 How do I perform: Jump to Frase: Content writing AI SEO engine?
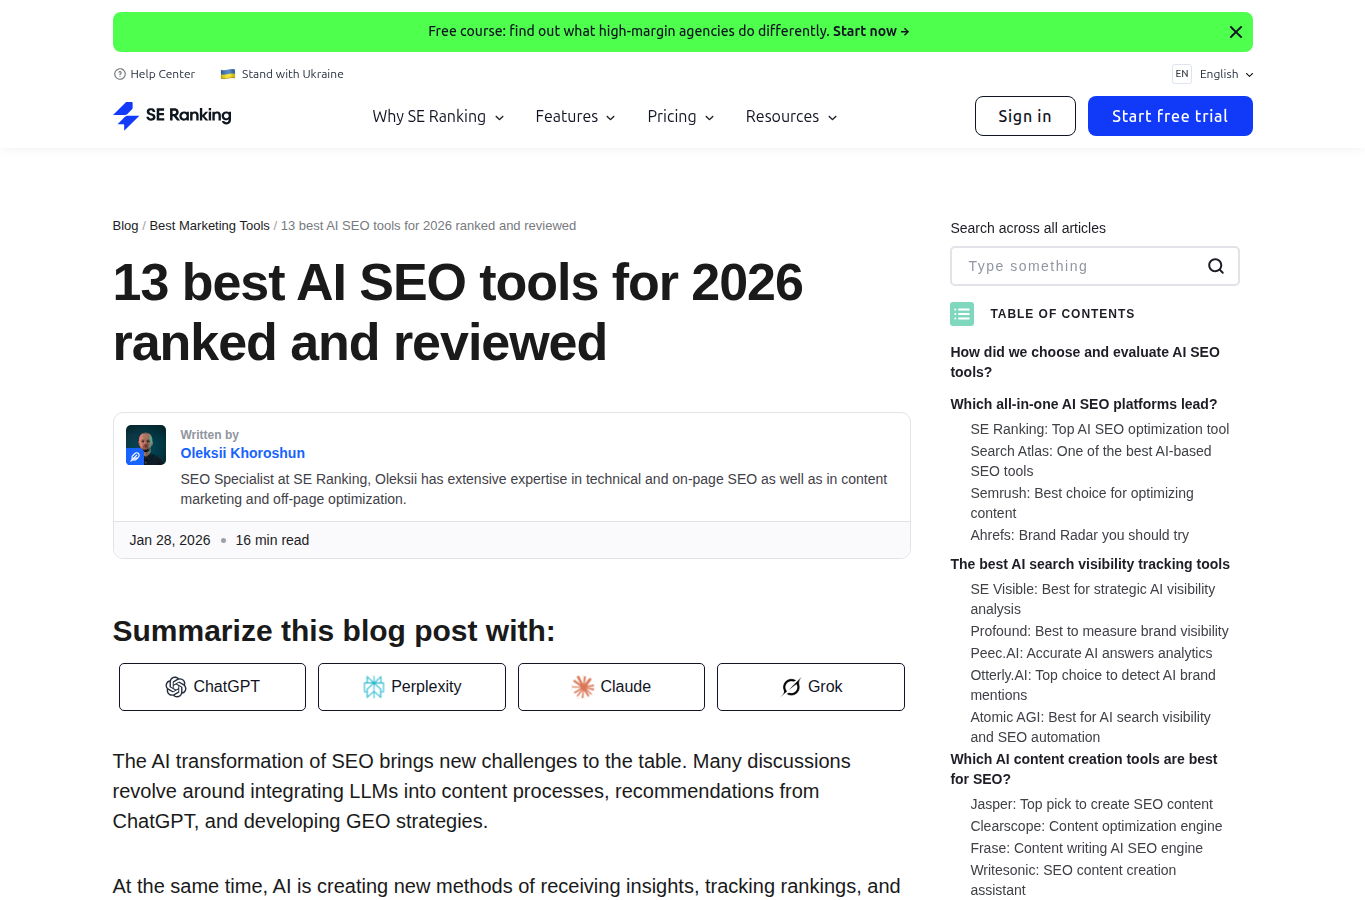tap(1087, 848)
